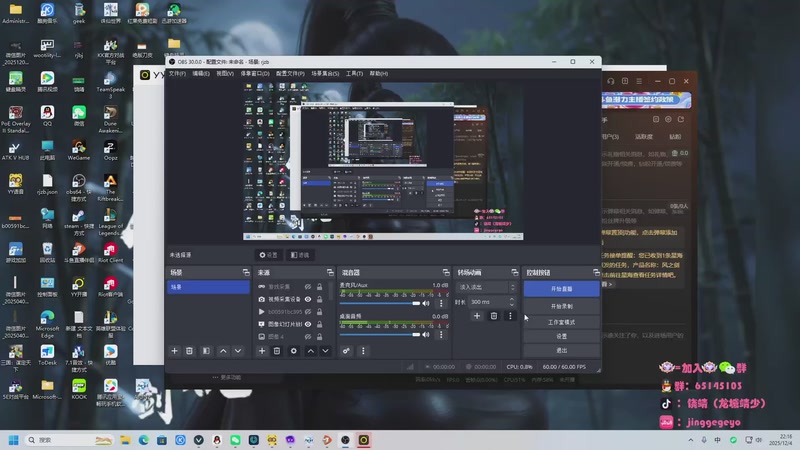Open the 文件(F) menu
Viewport: 800px width, 450px height.
pos(177,73)
